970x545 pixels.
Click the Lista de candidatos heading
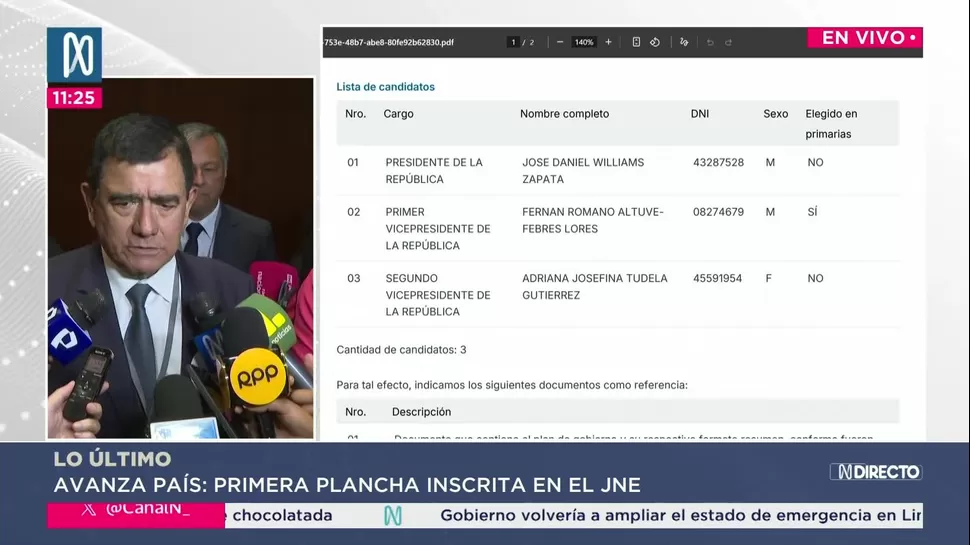click(385, 87)
